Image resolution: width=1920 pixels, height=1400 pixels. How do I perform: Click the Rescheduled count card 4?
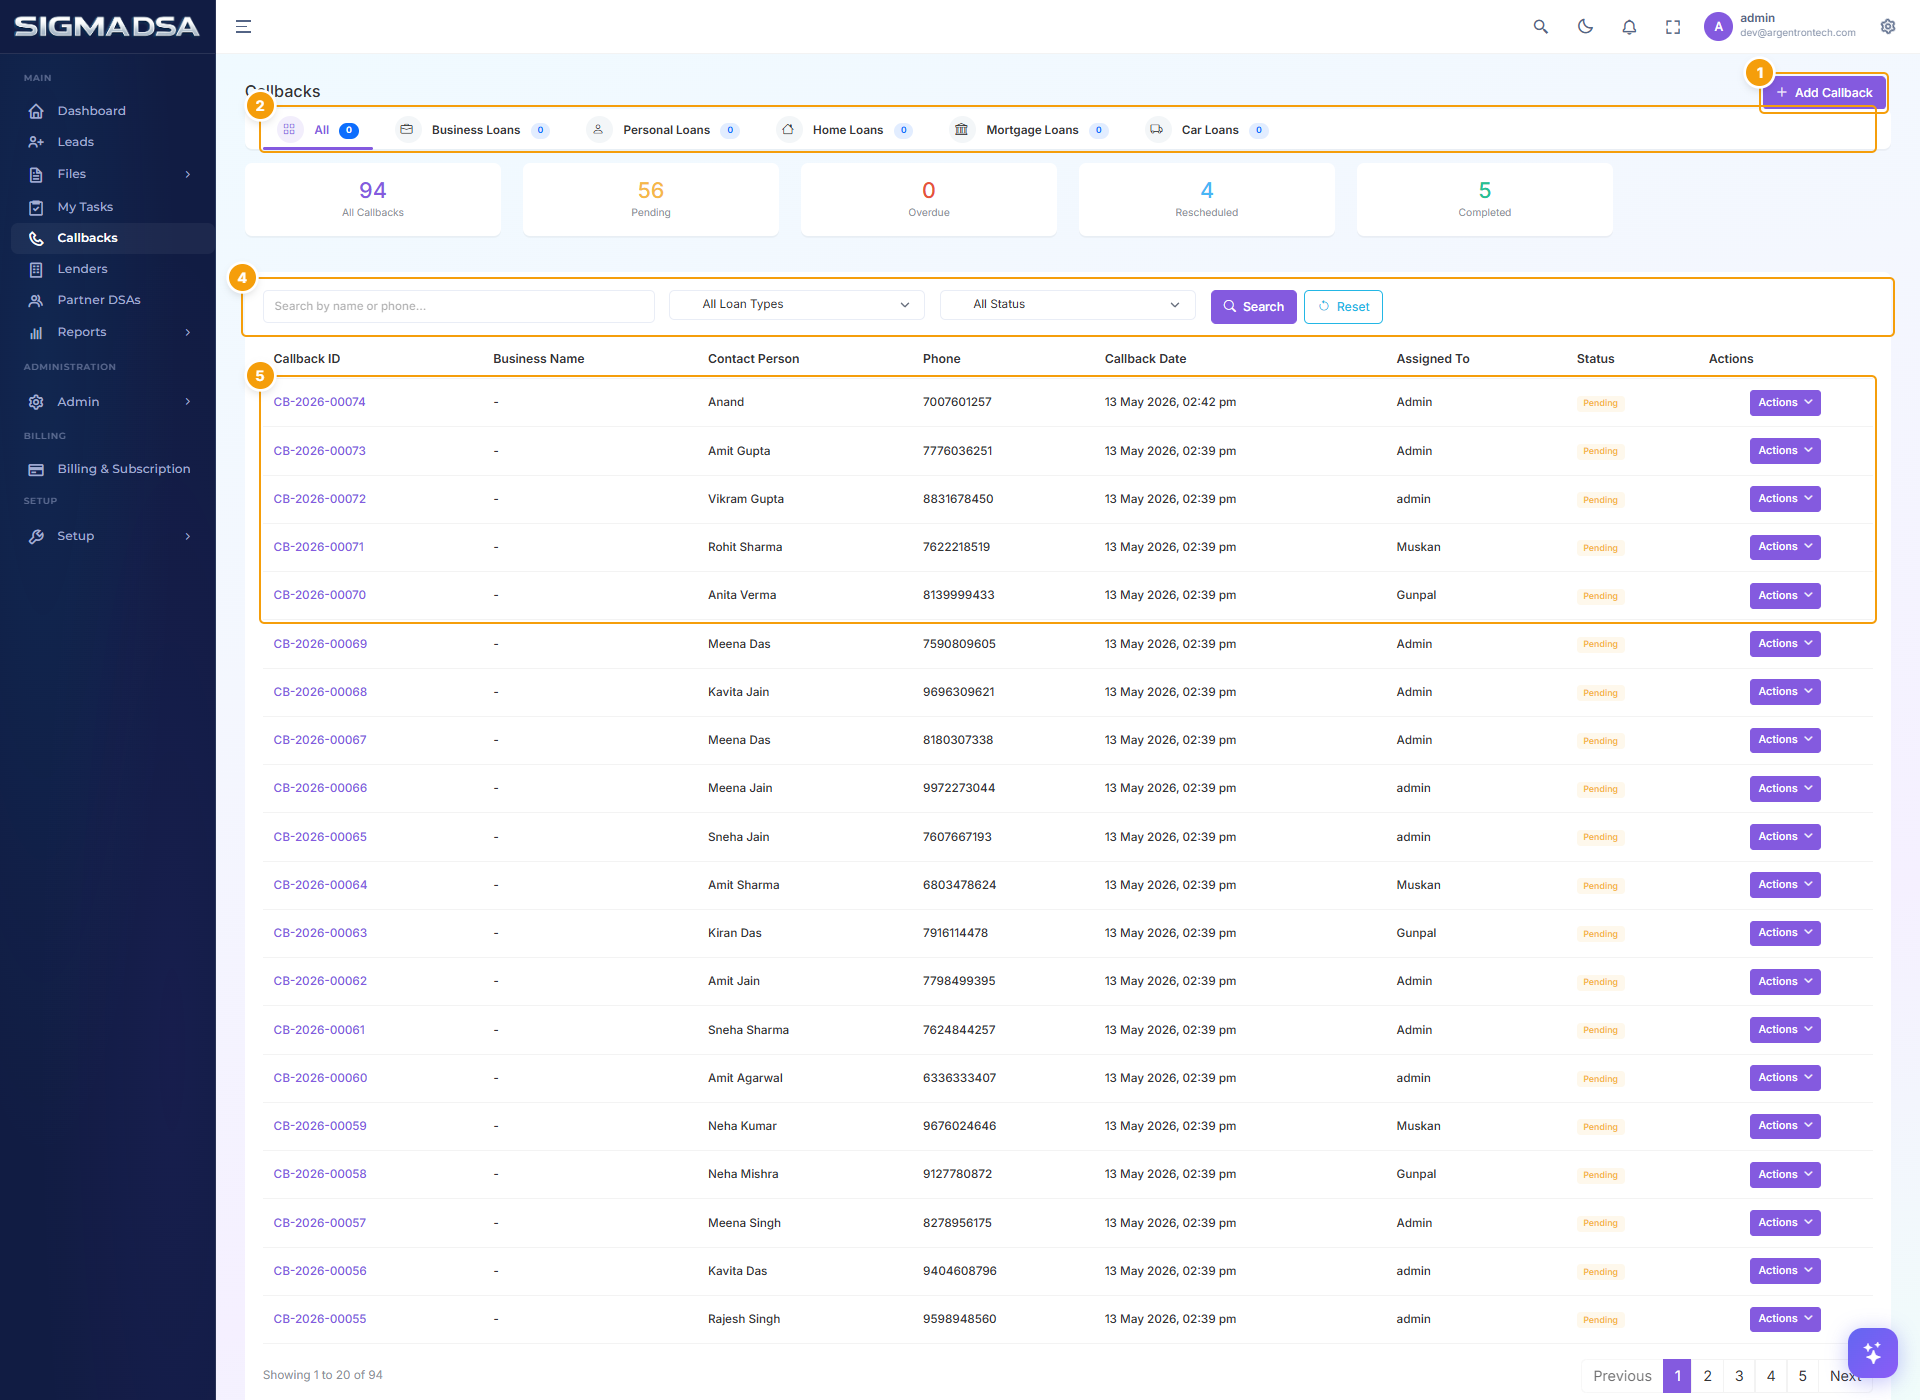(x=1206, y=199)
